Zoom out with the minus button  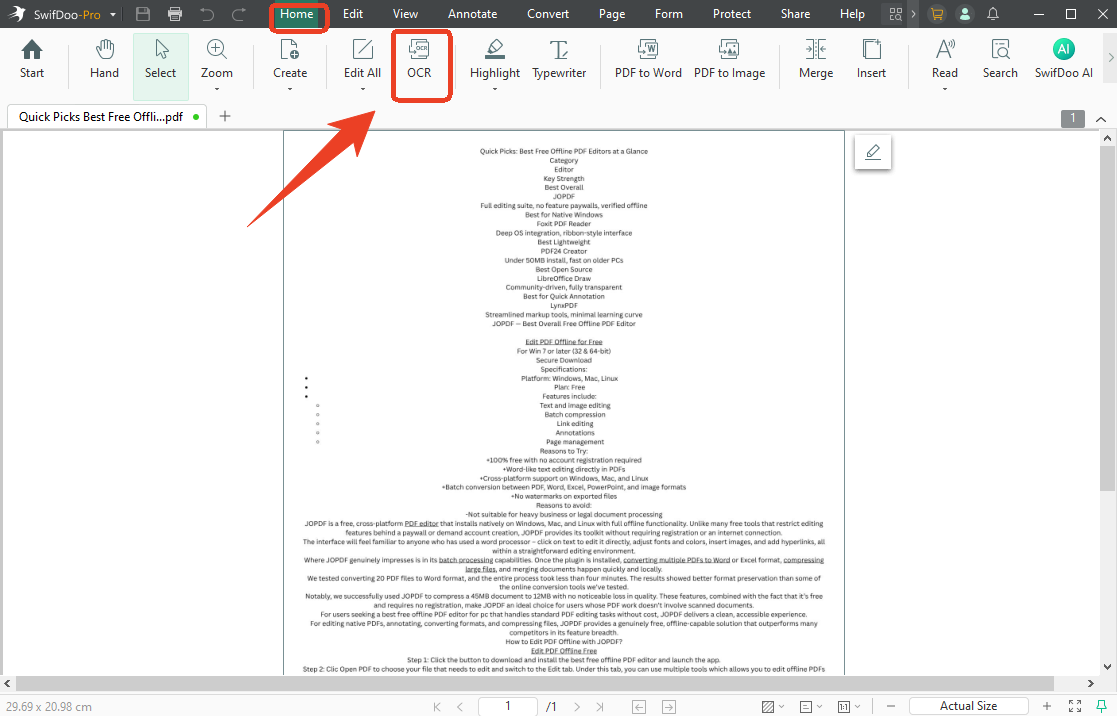point(890,707)
